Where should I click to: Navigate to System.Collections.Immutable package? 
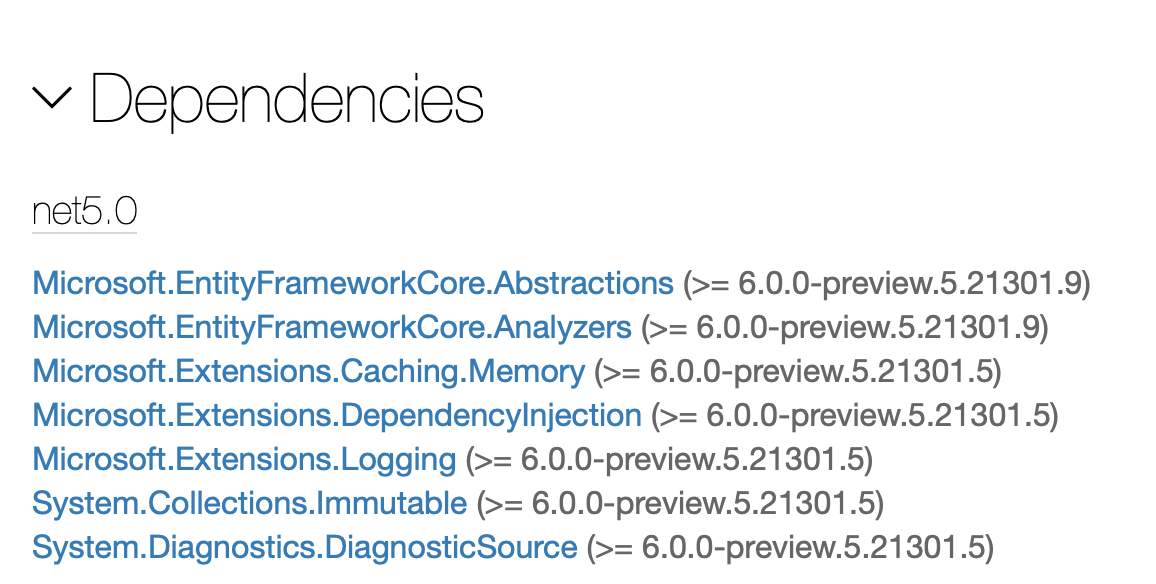(x=249, y=503)
